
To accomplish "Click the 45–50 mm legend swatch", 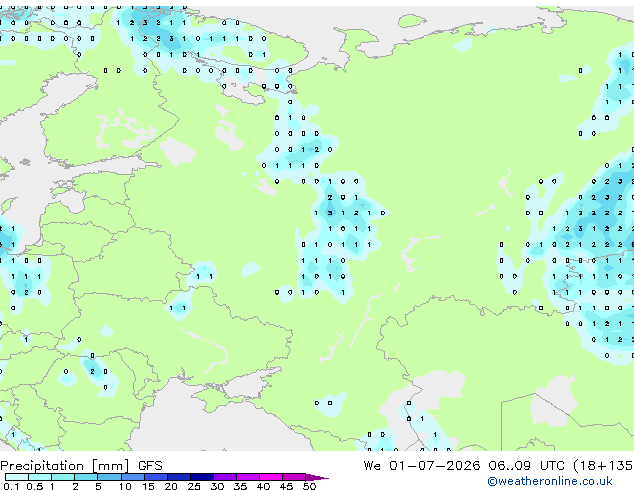I will pos(294,477).
